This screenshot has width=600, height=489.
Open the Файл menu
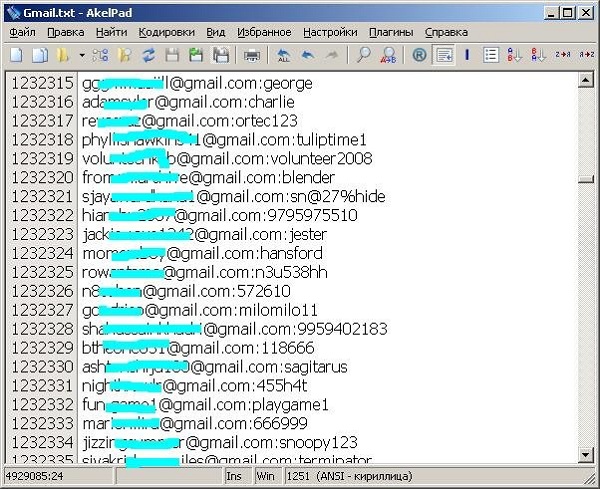pos(22,33)
